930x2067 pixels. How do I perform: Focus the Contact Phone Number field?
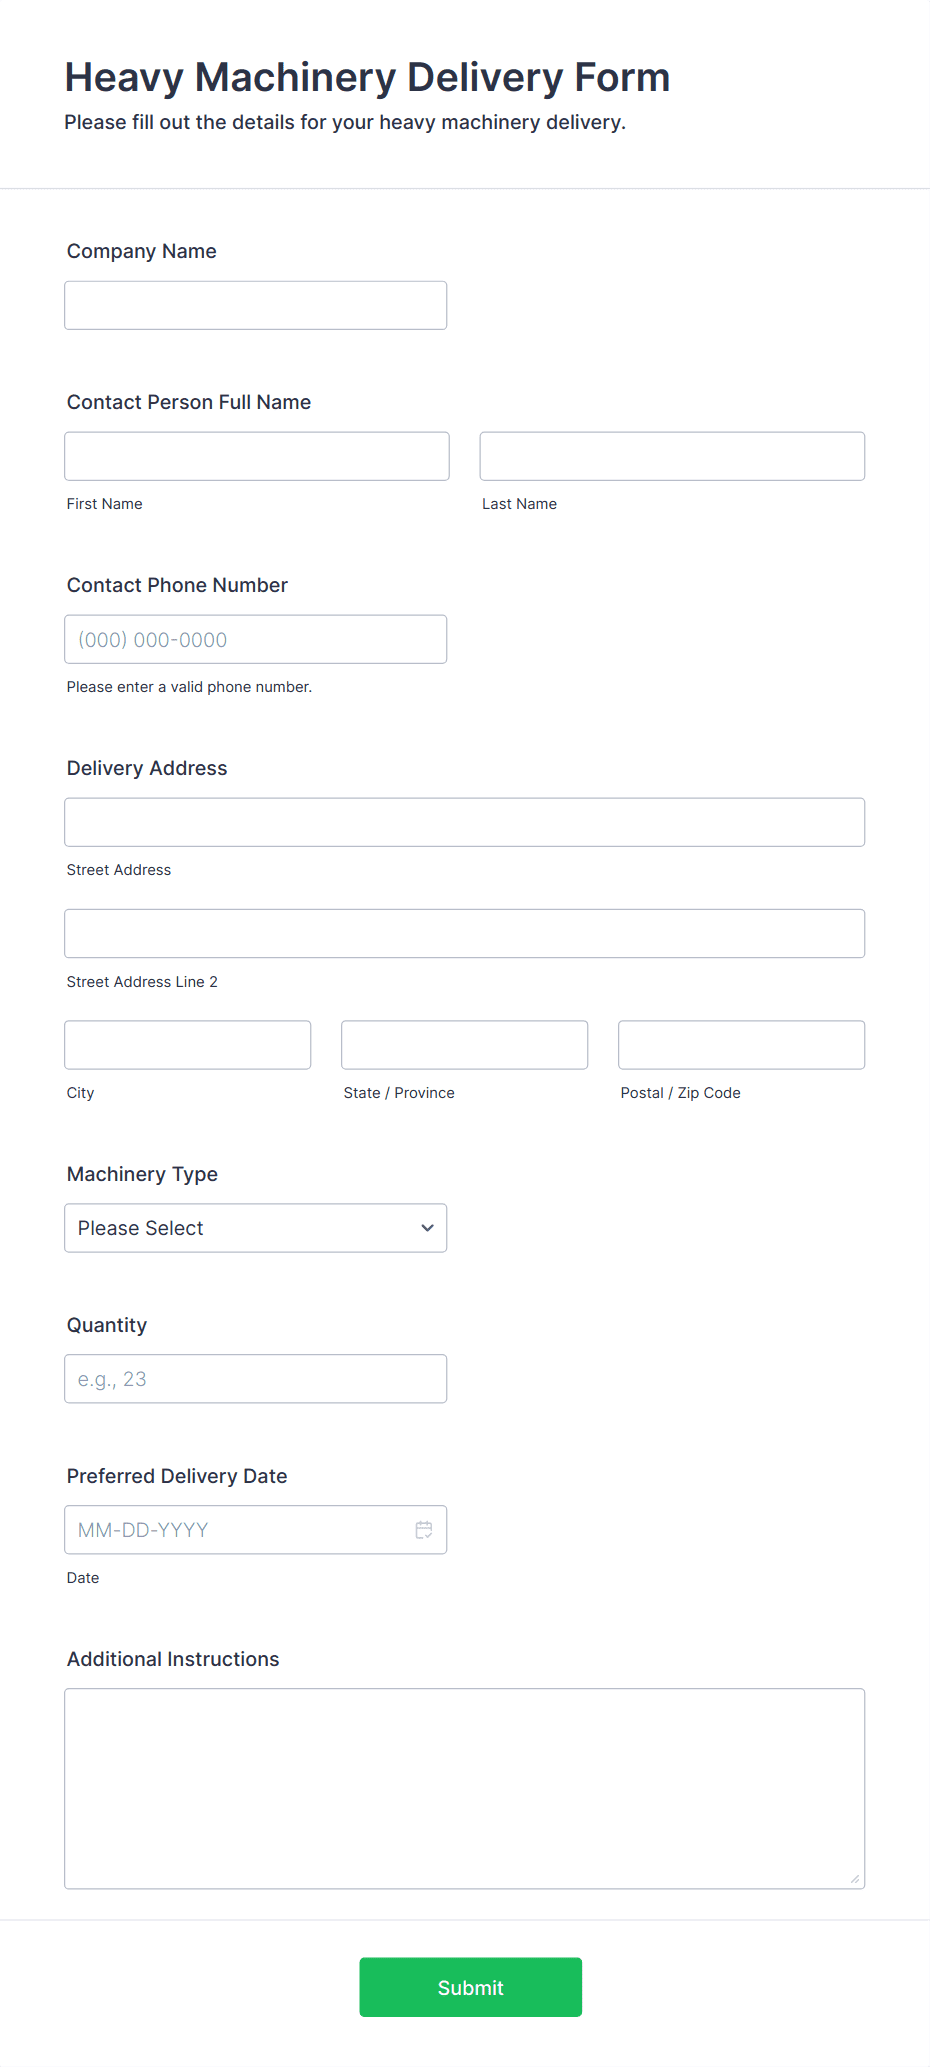click(256, 639)
